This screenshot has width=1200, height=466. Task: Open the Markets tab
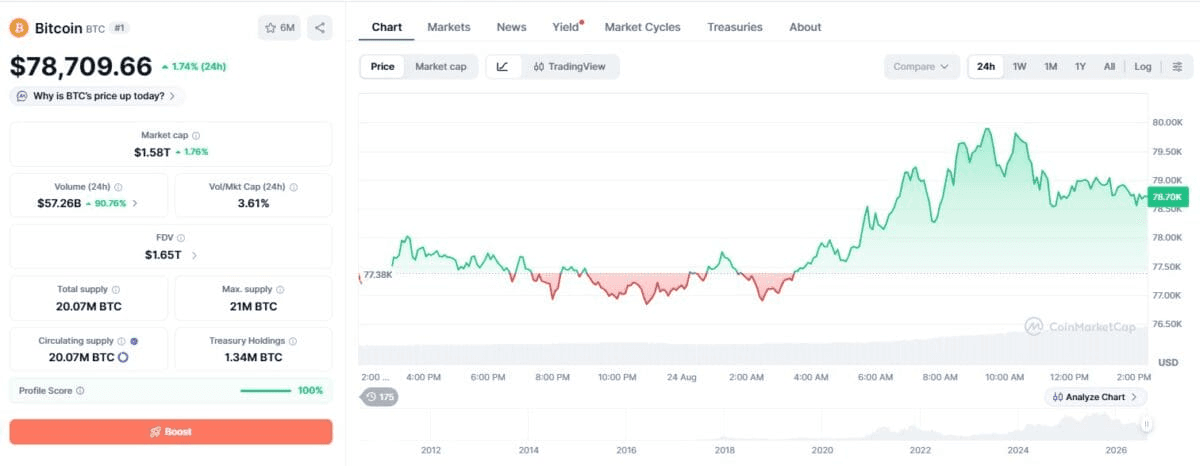(x=449, y=27)
